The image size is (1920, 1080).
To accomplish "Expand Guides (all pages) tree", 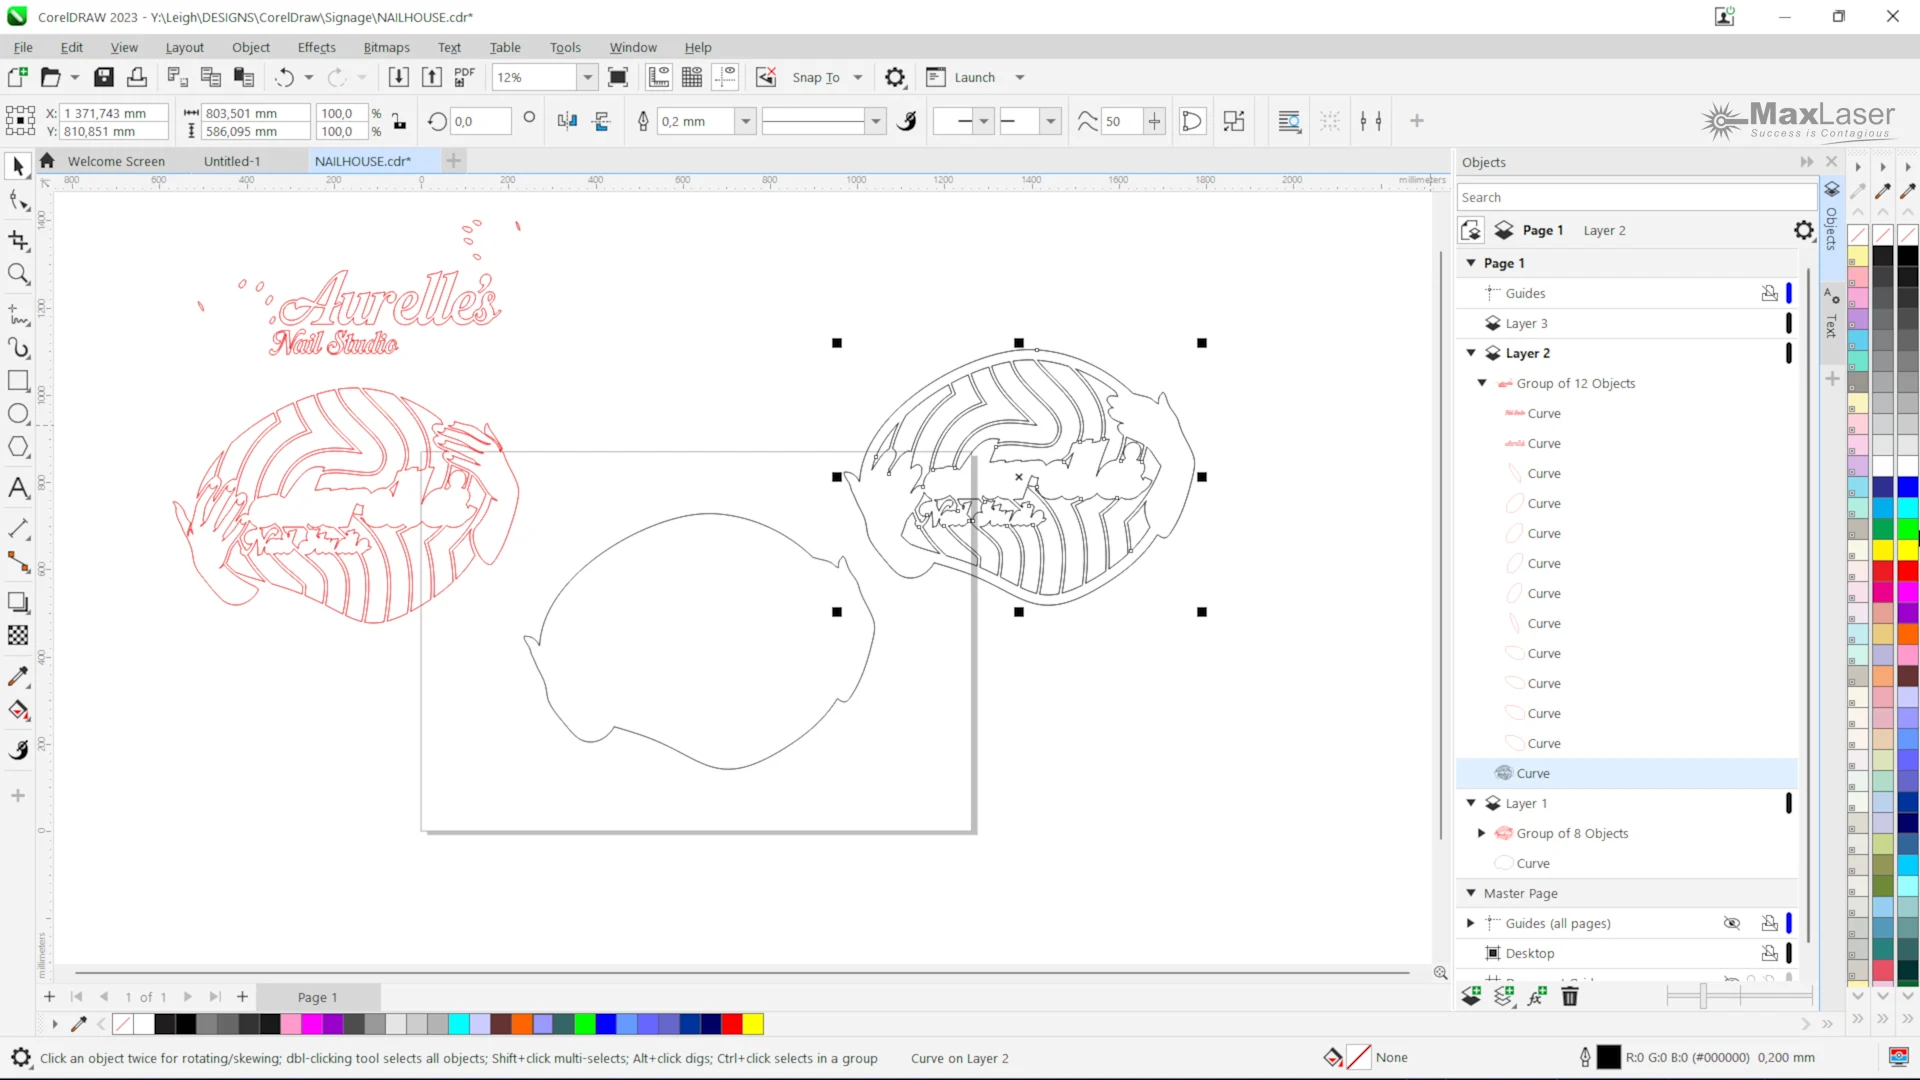I will (1470, 923).
